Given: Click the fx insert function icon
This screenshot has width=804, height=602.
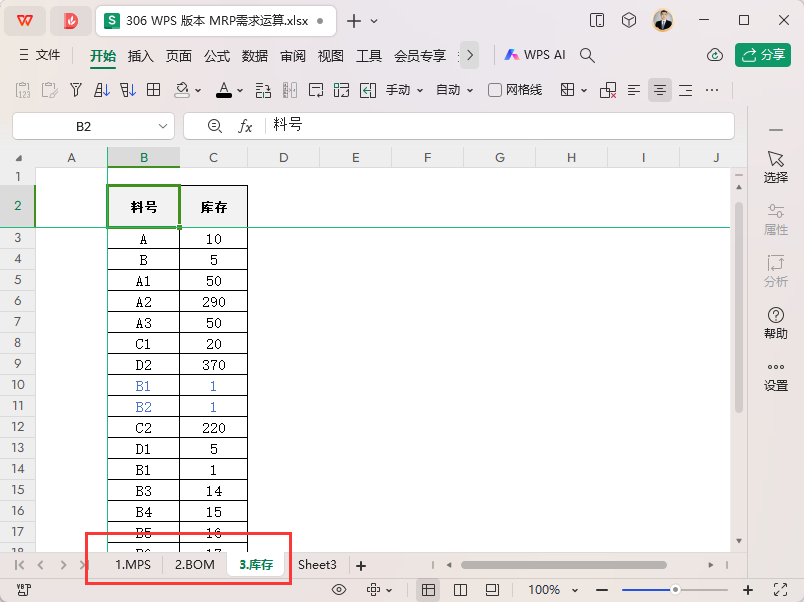Looking at the screenshot, I should click(245, 126).
